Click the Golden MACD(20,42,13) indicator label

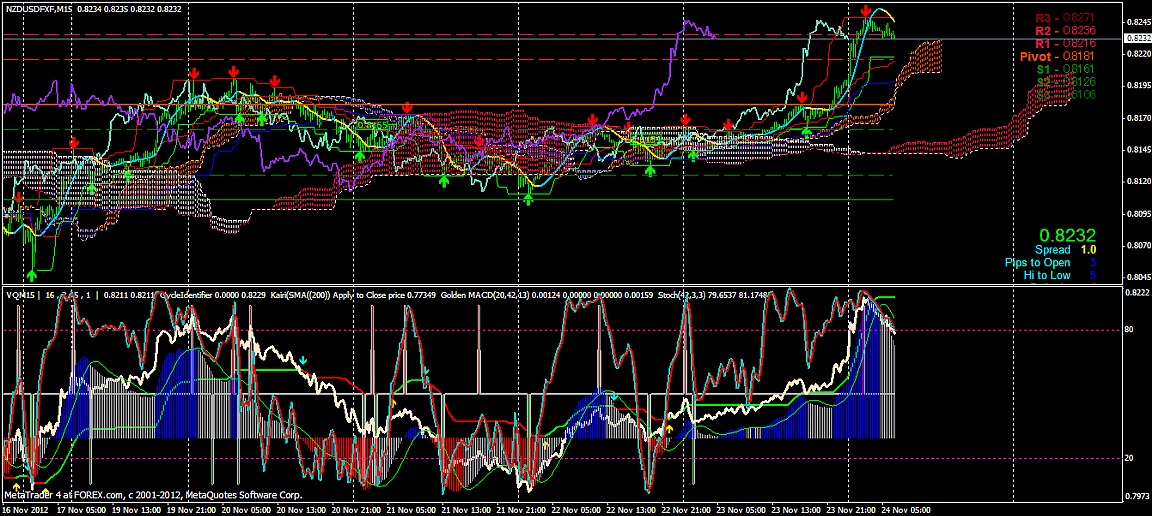coord(486,295)
